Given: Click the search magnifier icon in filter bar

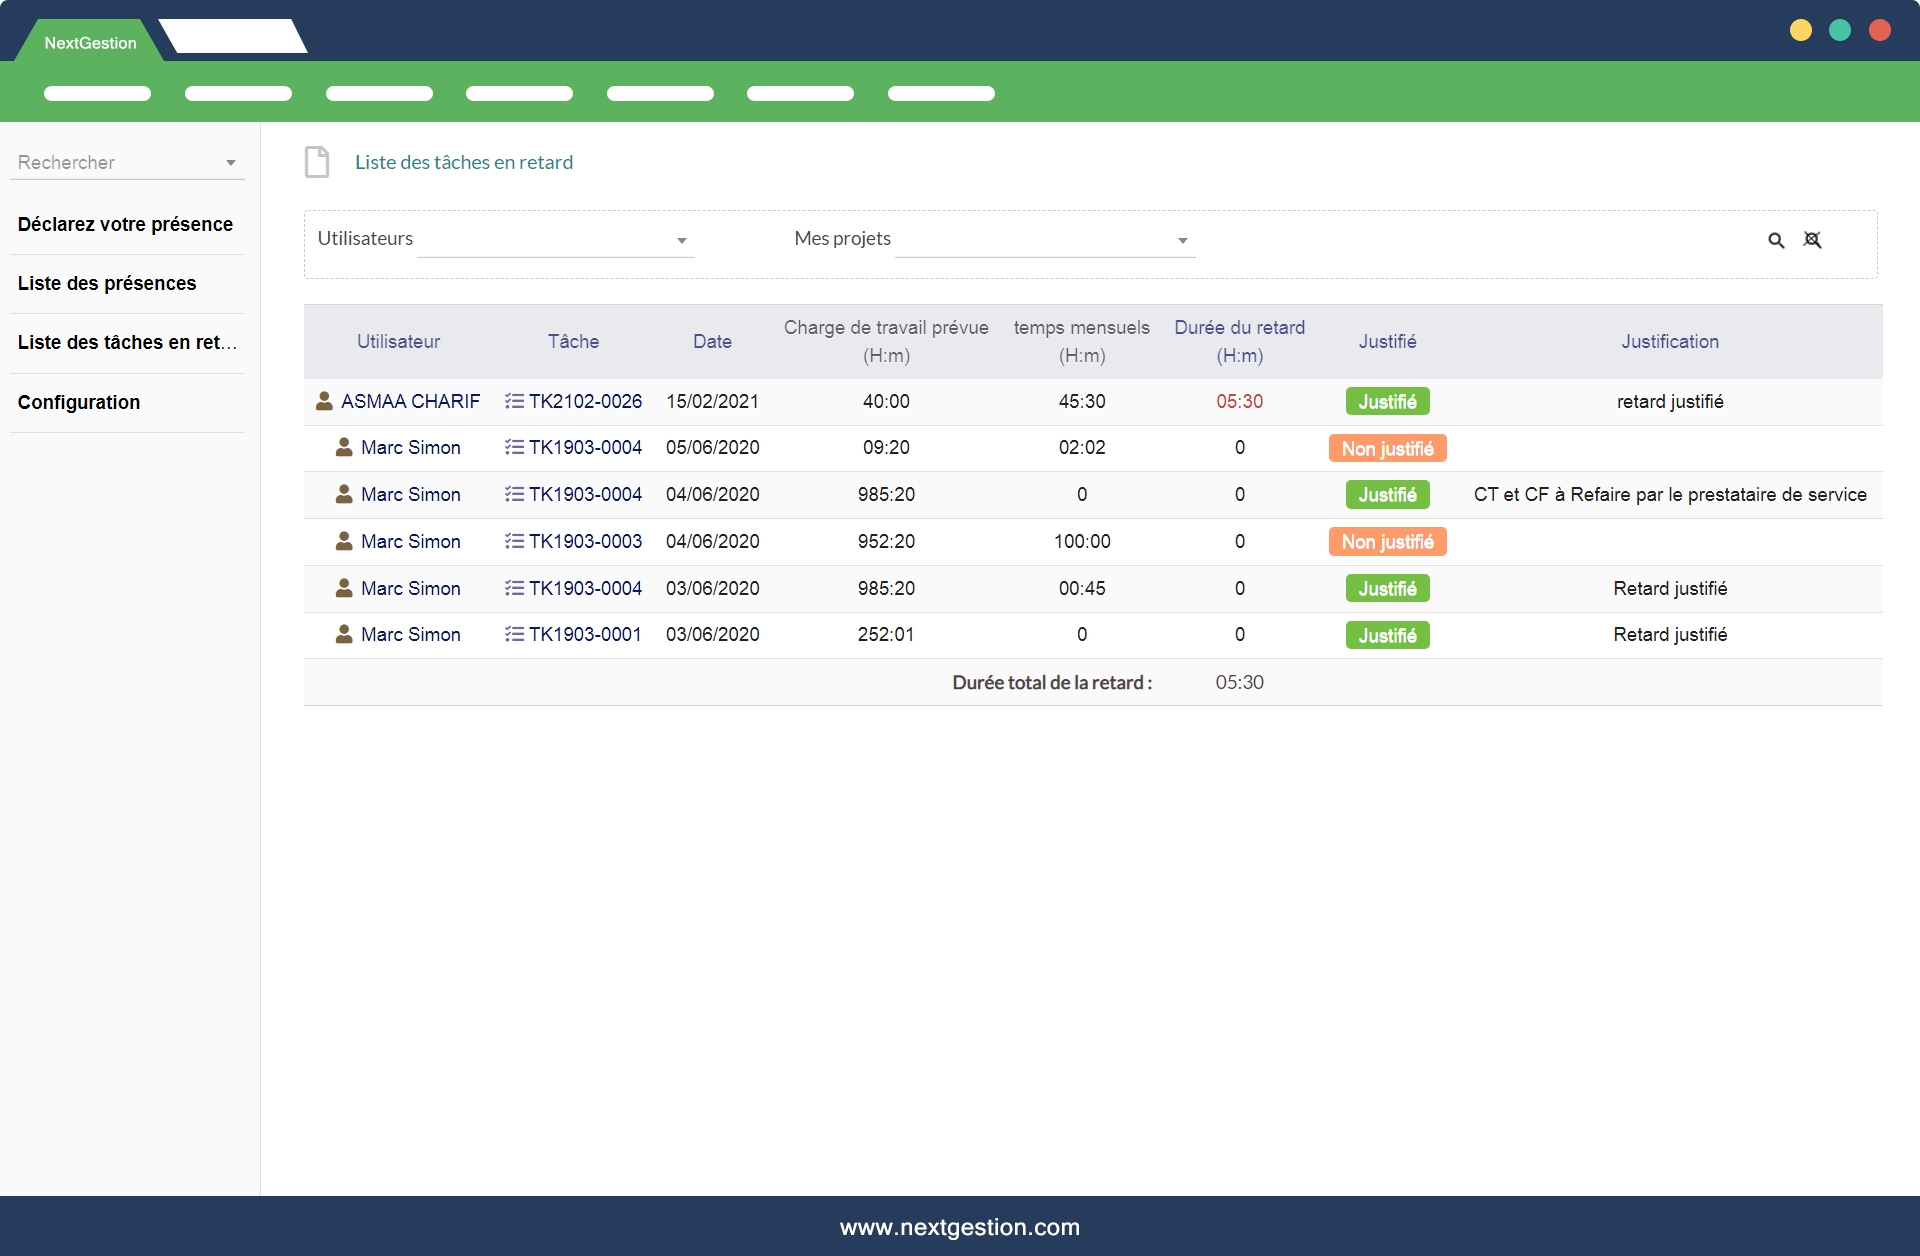Looking at the screenshot, I should point(1776,240).
